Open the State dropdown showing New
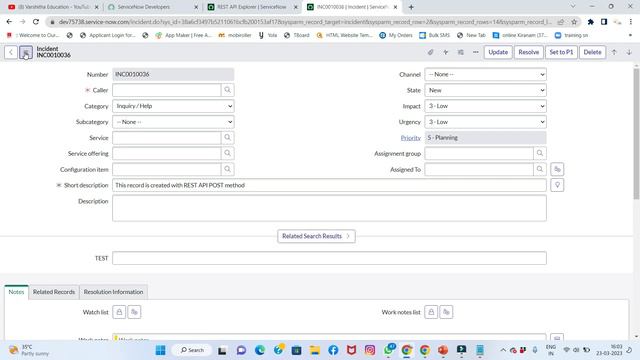 coord(485,90)
